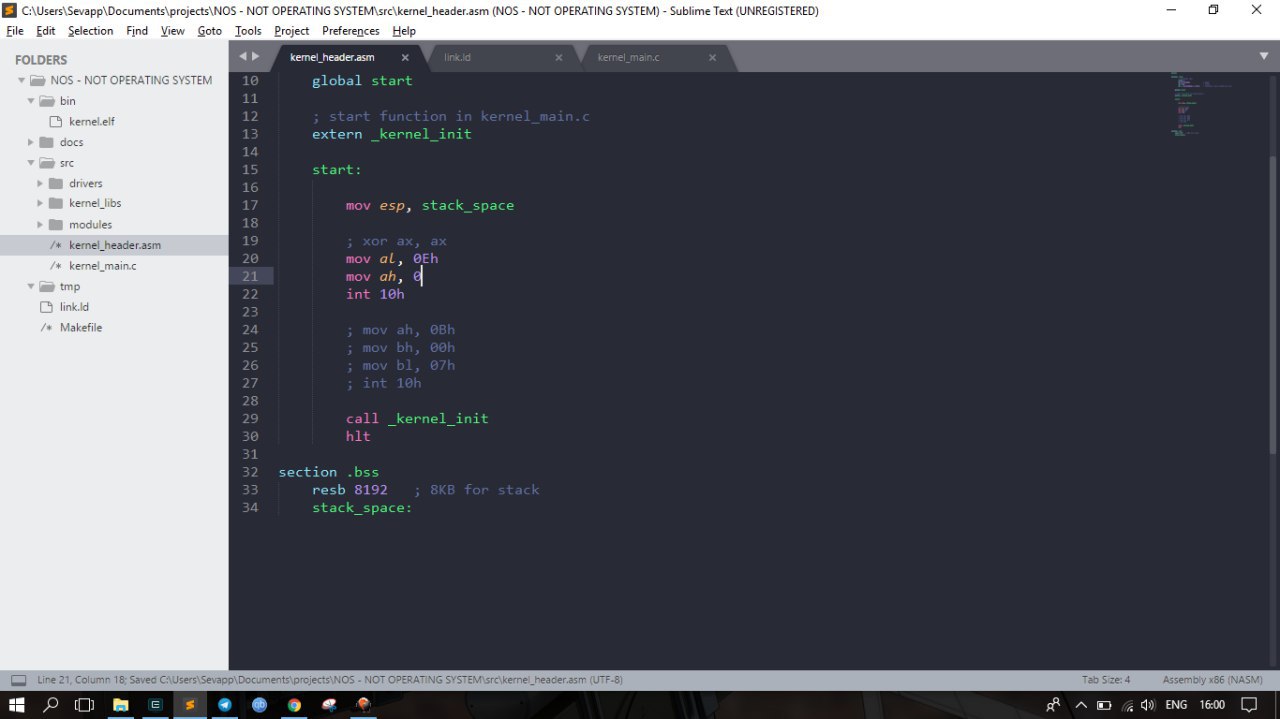Show hidden system tray icons
Viewport: 1280px width, 719px height.
point(1080,705)
